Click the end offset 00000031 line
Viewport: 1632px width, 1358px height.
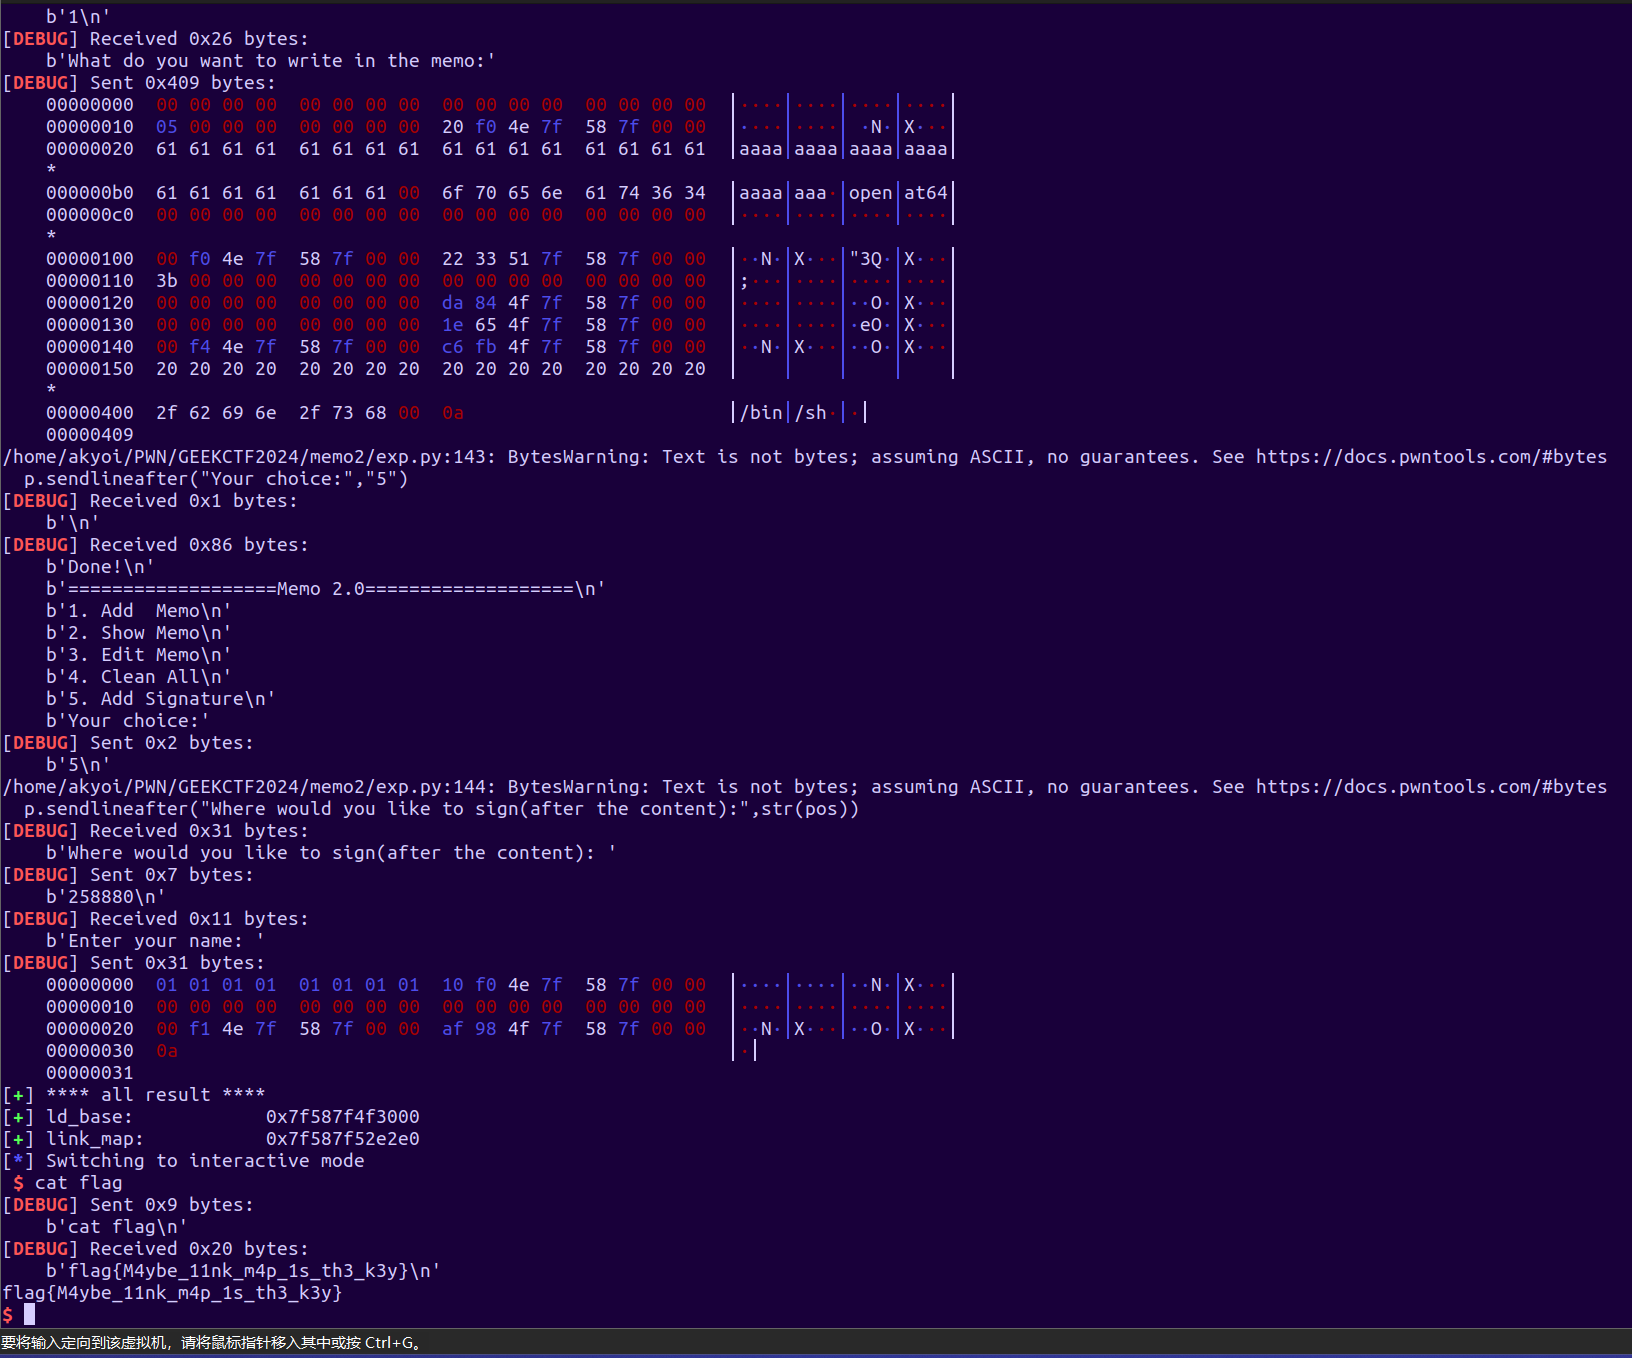[x=90, y=1072]
